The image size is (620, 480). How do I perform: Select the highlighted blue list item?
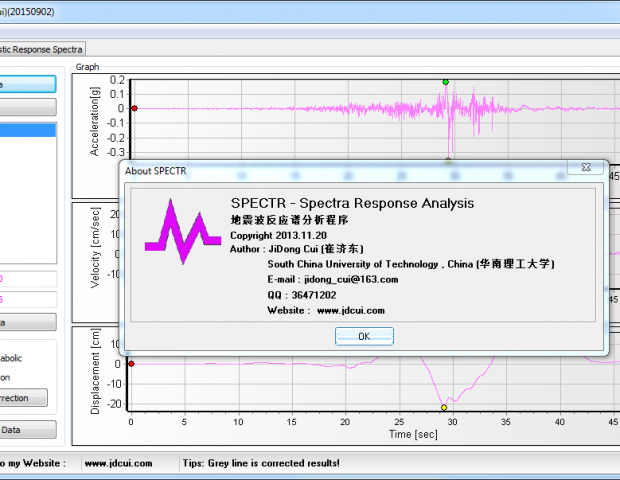tap(28, 130)
